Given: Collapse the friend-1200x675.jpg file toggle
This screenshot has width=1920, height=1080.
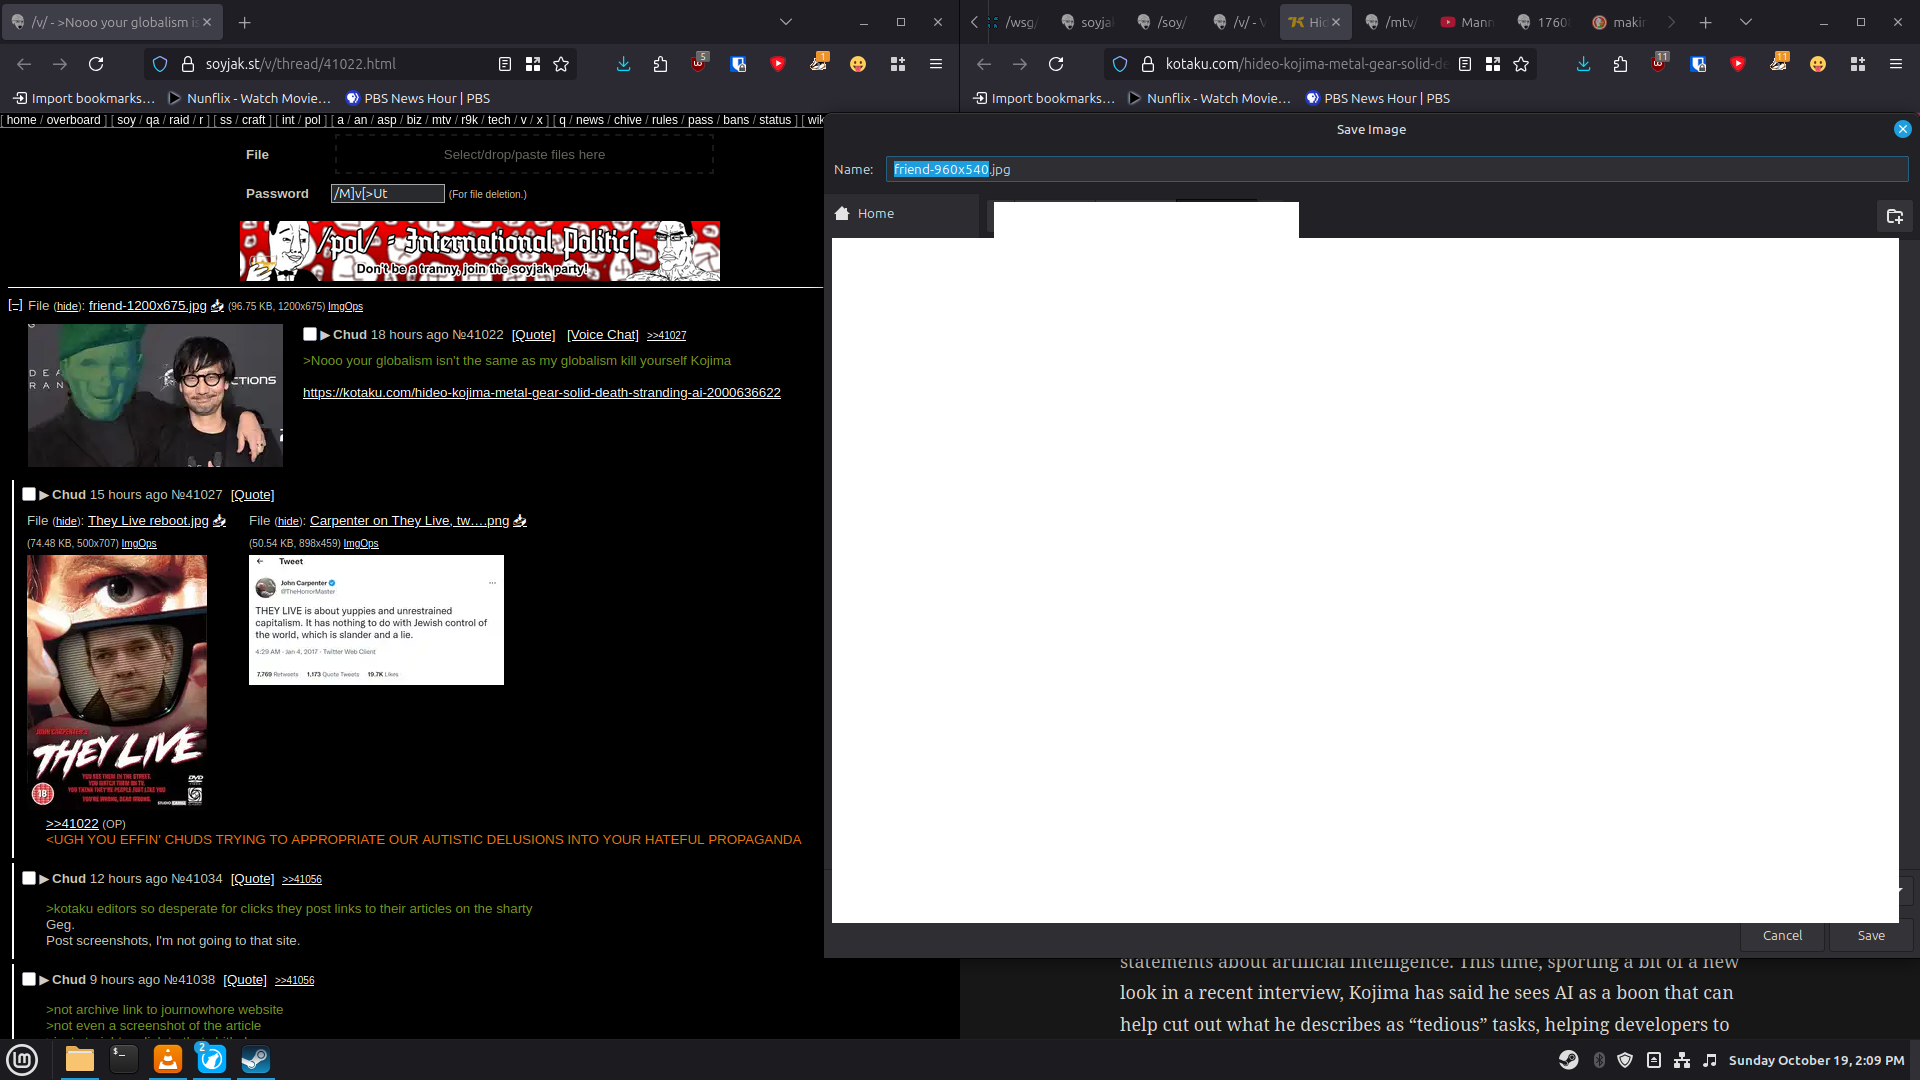Looking at the screenshot, I should [x=15, y=306].
